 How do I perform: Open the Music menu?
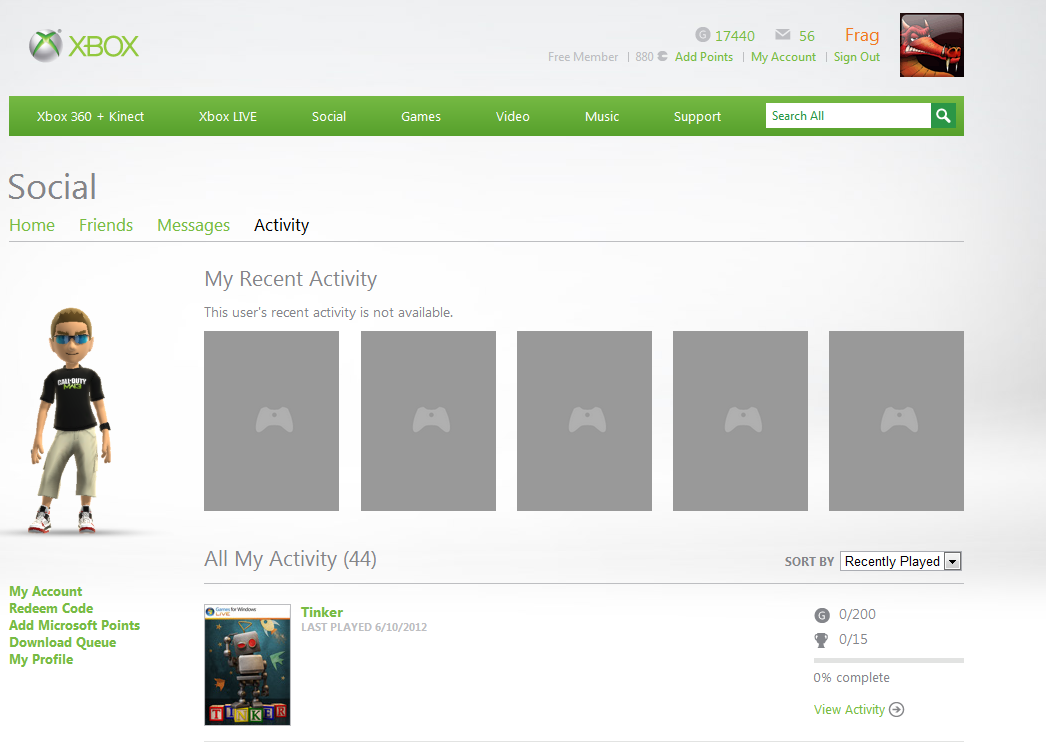(x=602, y=116)
